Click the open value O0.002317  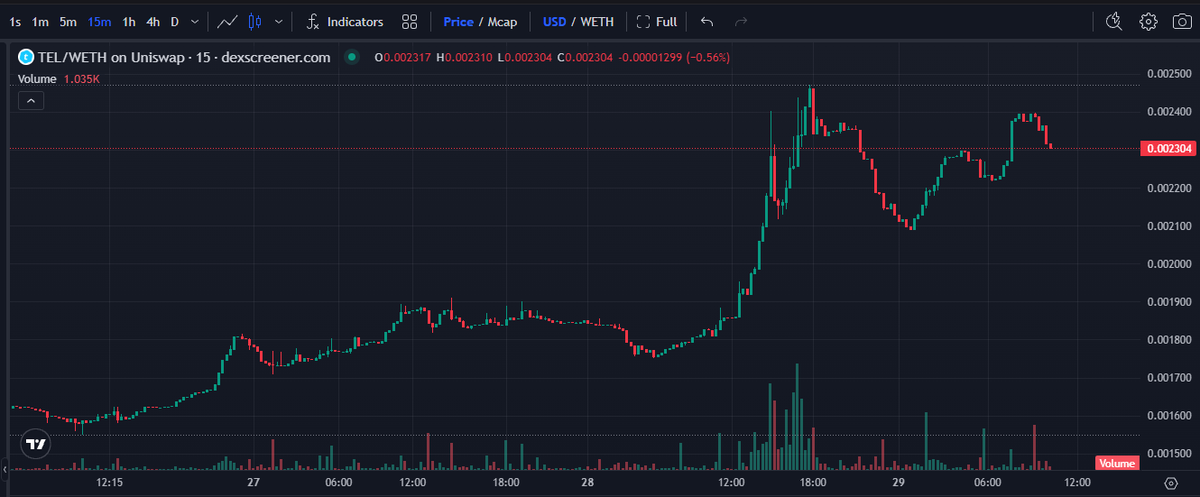(403, 57)
